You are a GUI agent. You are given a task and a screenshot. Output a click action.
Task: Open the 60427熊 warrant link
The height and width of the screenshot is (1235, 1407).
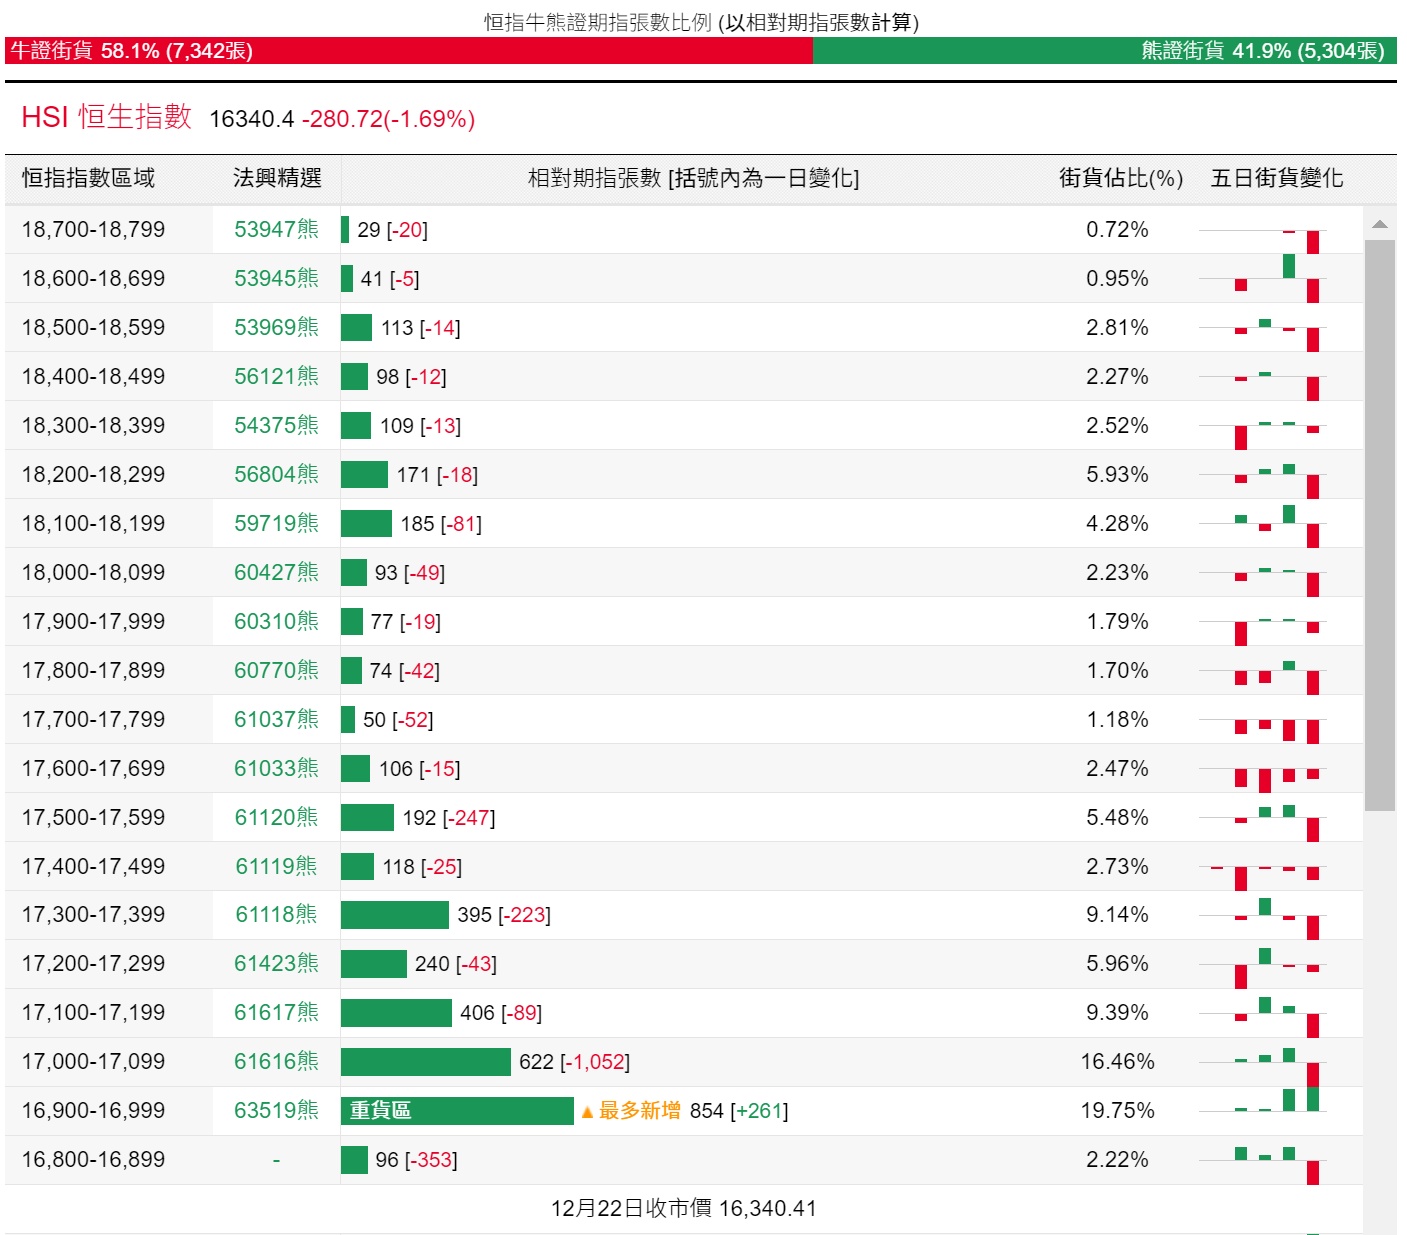pyautogui.click(x=276, y=572)
